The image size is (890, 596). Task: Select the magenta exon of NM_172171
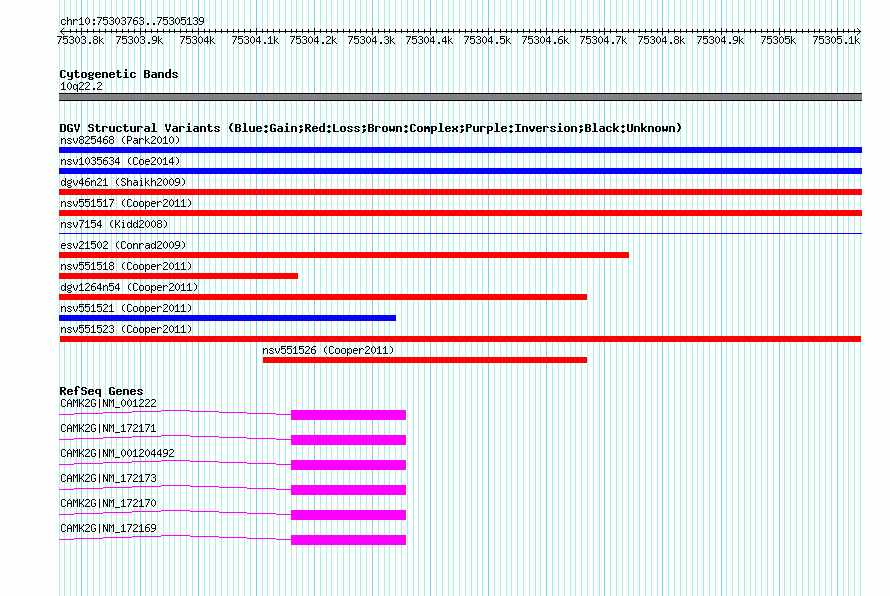[349, 440]
